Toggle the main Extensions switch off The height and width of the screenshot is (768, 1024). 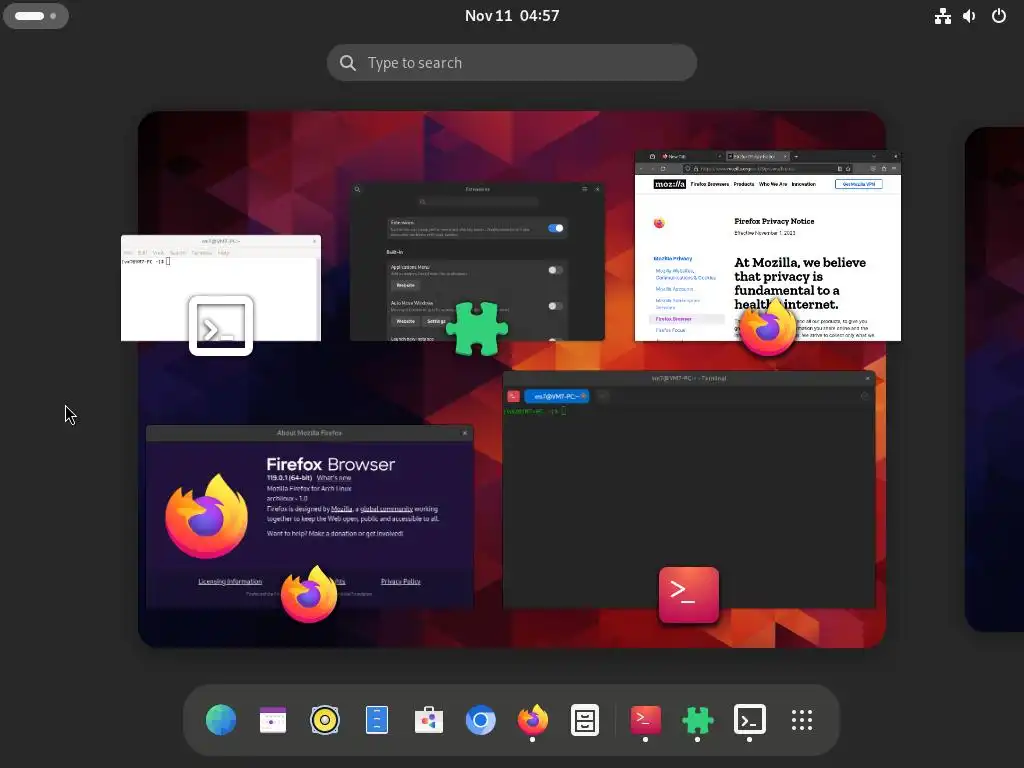click(556, 228)
